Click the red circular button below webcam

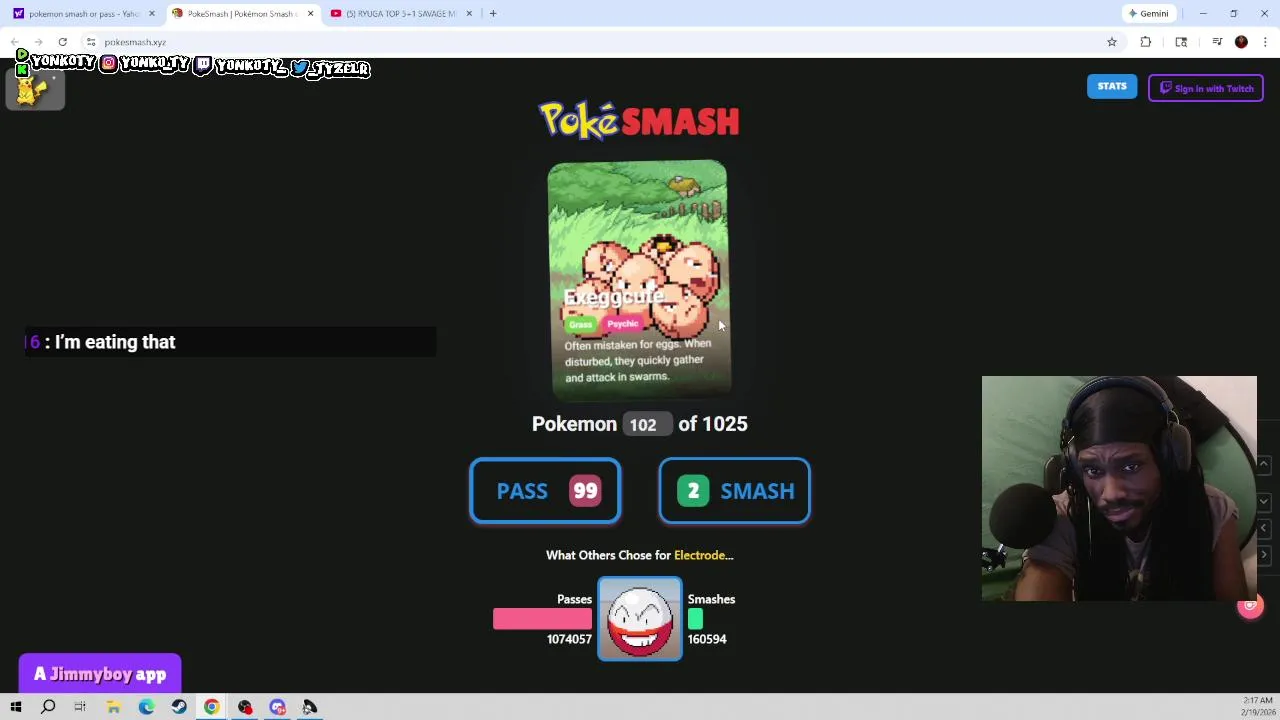point(1250,606)
